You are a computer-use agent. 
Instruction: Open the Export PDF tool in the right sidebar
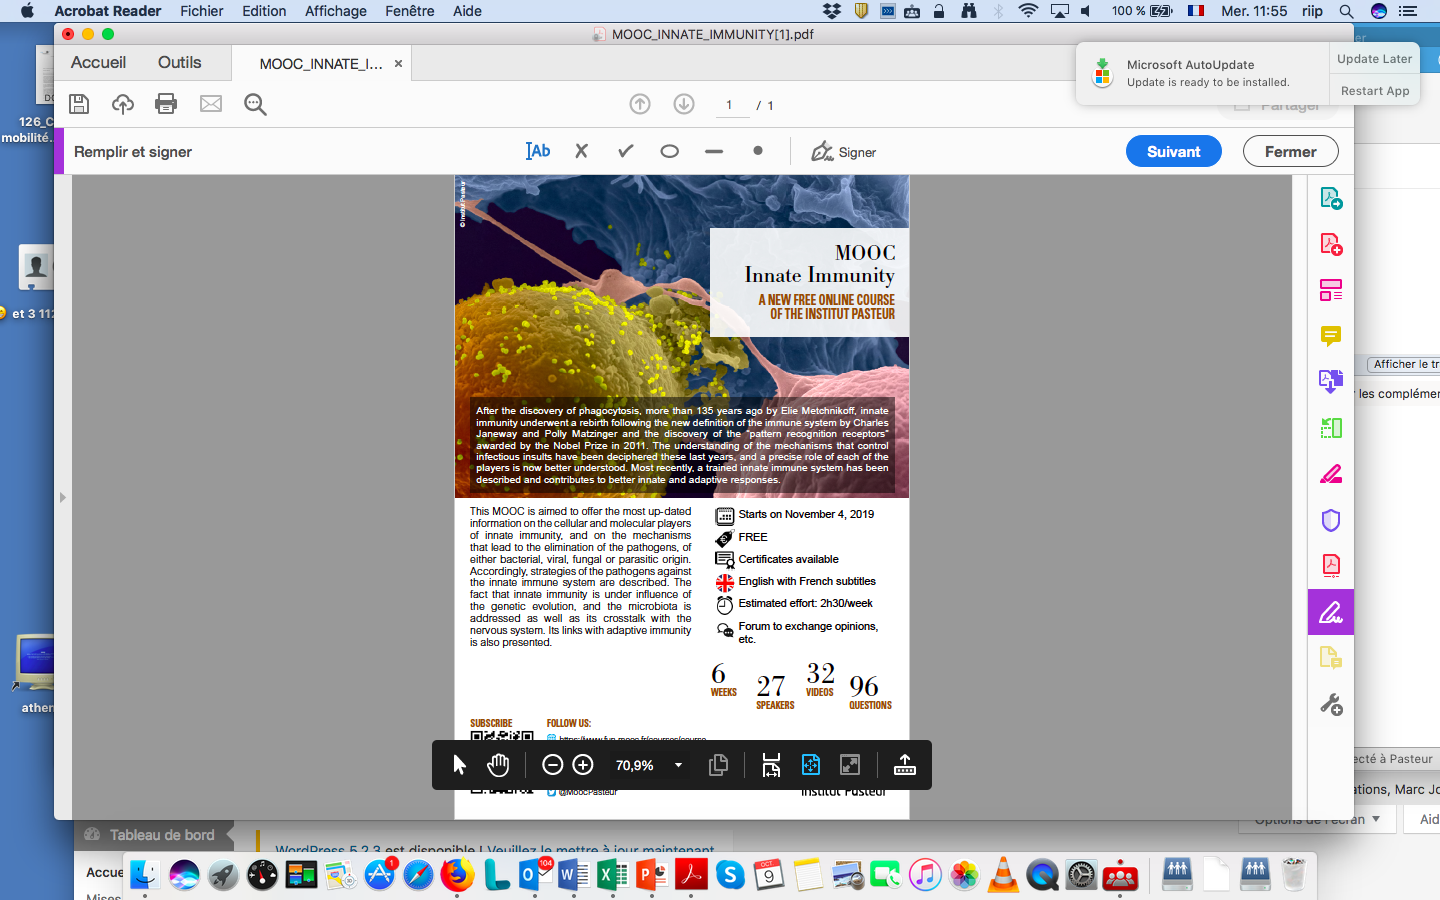point(1331,198)
